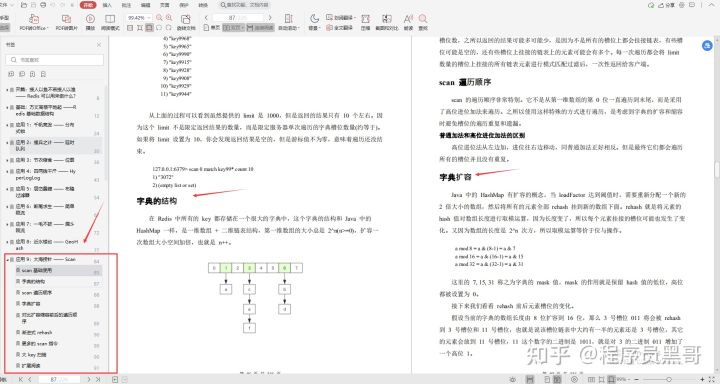The width and height of the screenshot is (720, 384).
Task: Expand the 应用 1: 千帆竞发 bookmark arrow
Action: click(x=7, y=125)
